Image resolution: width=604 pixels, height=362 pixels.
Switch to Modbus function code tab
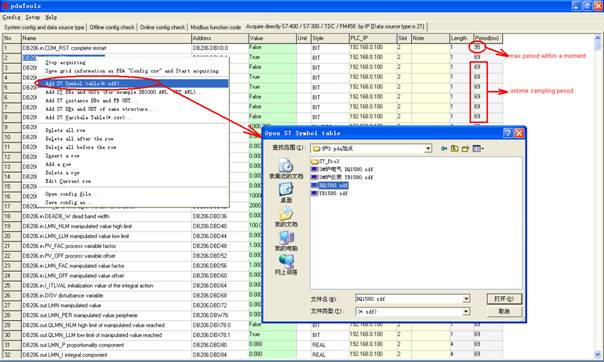[x=216, y=27]
